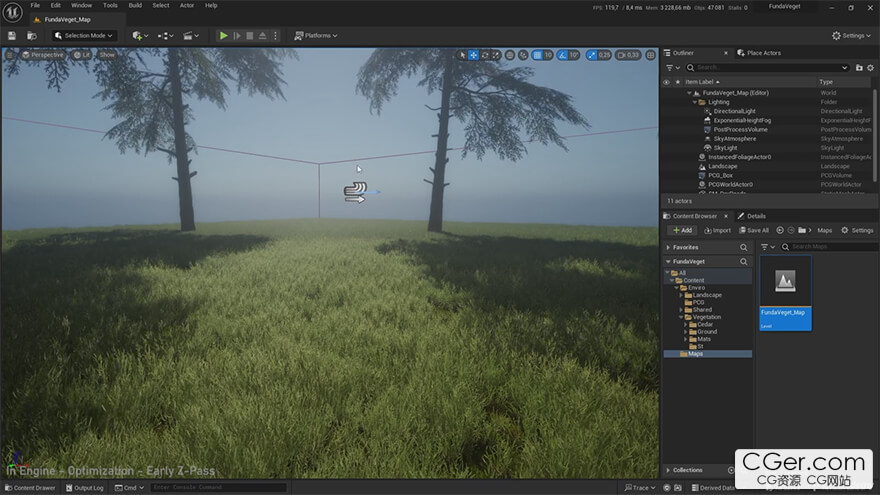
Task: Open the Edit menu
Action: (56, 5)
